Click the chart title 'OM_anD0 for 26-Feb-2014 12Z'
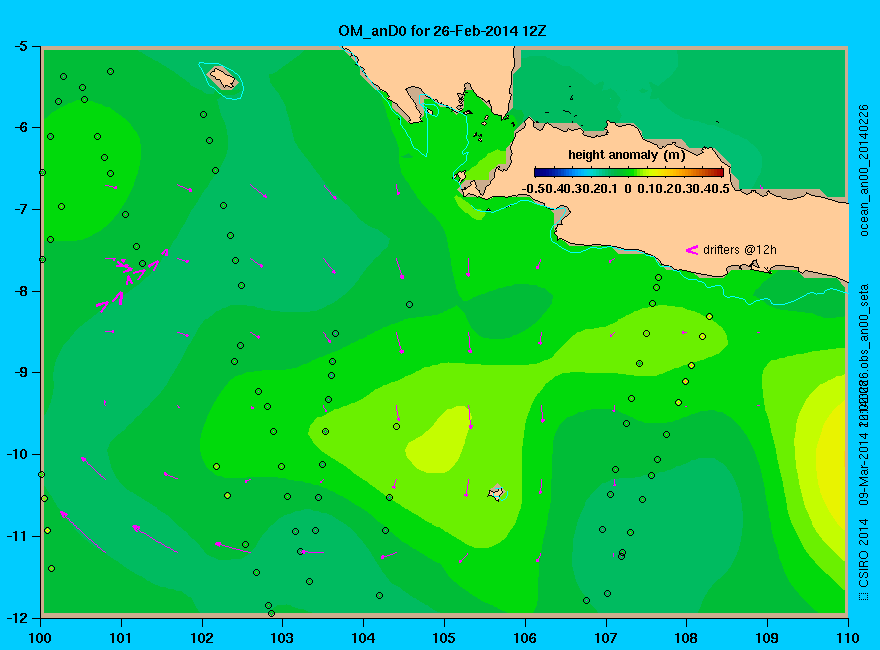 [x=442, y=31]
